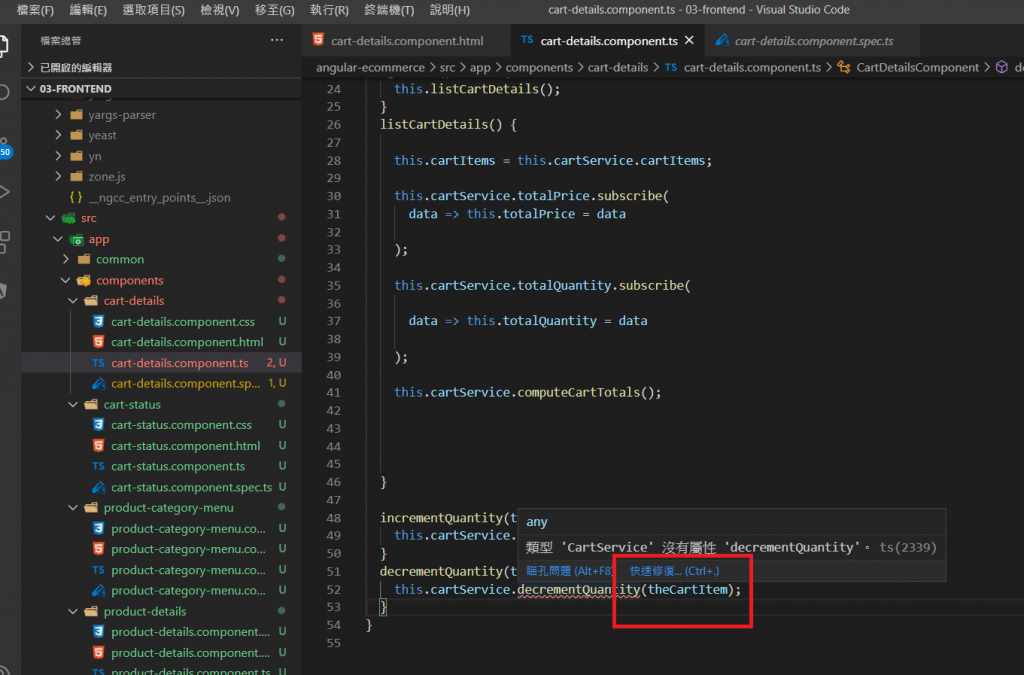This screenshot has height=675, width=1024.
Task: Expand the yargs-parser folder
Action: tap(121, 115)
